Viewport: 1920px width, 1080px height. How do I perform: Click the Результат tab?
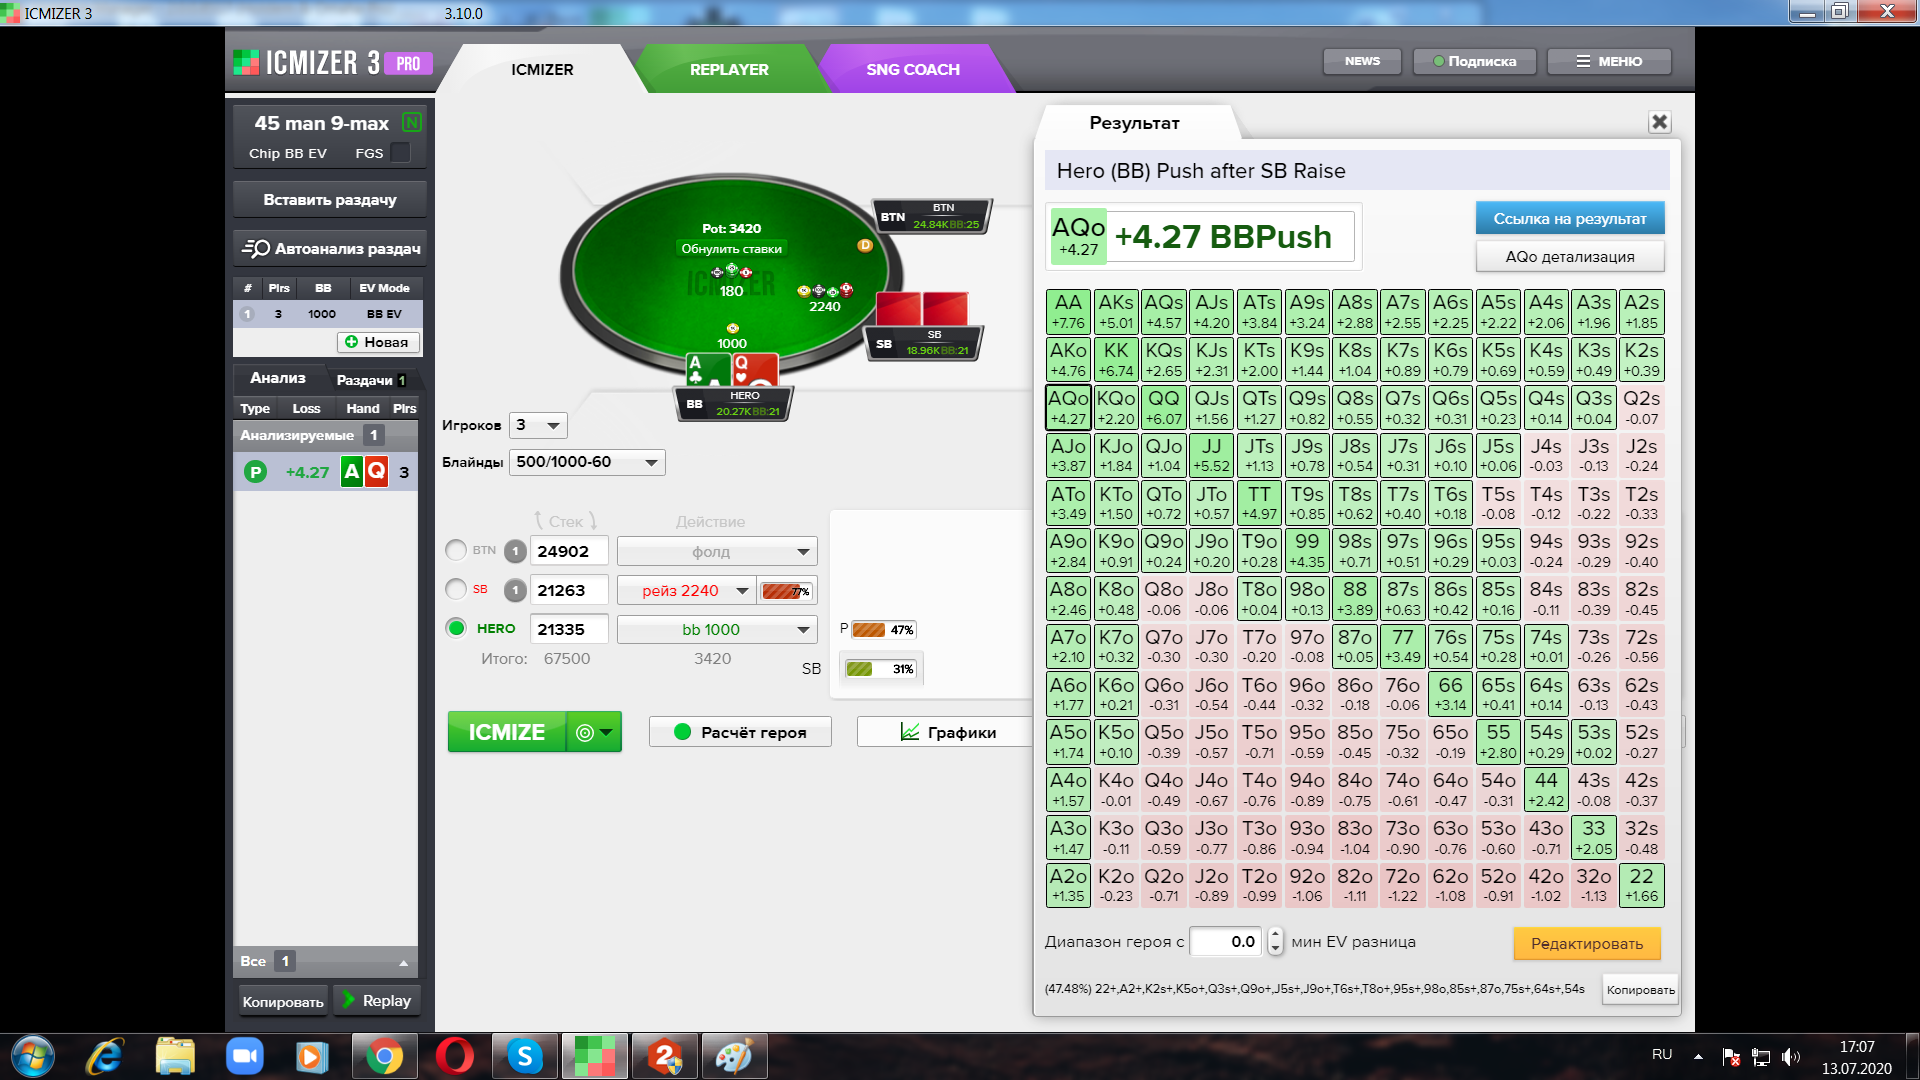pos(1134,123)
